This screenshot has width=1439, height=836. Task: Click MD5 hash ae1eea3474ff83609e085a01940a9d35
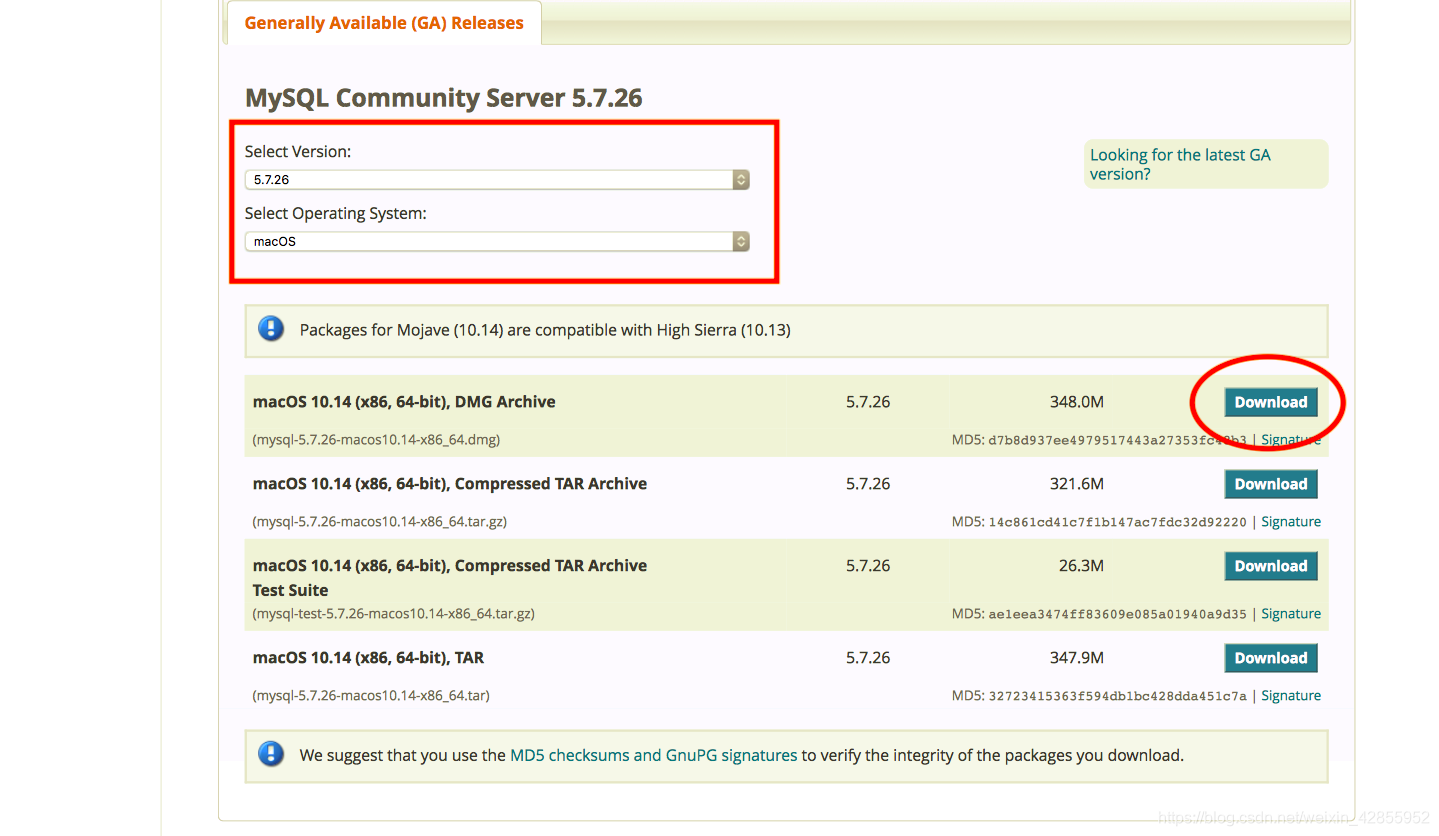[x=1118, y=614]
